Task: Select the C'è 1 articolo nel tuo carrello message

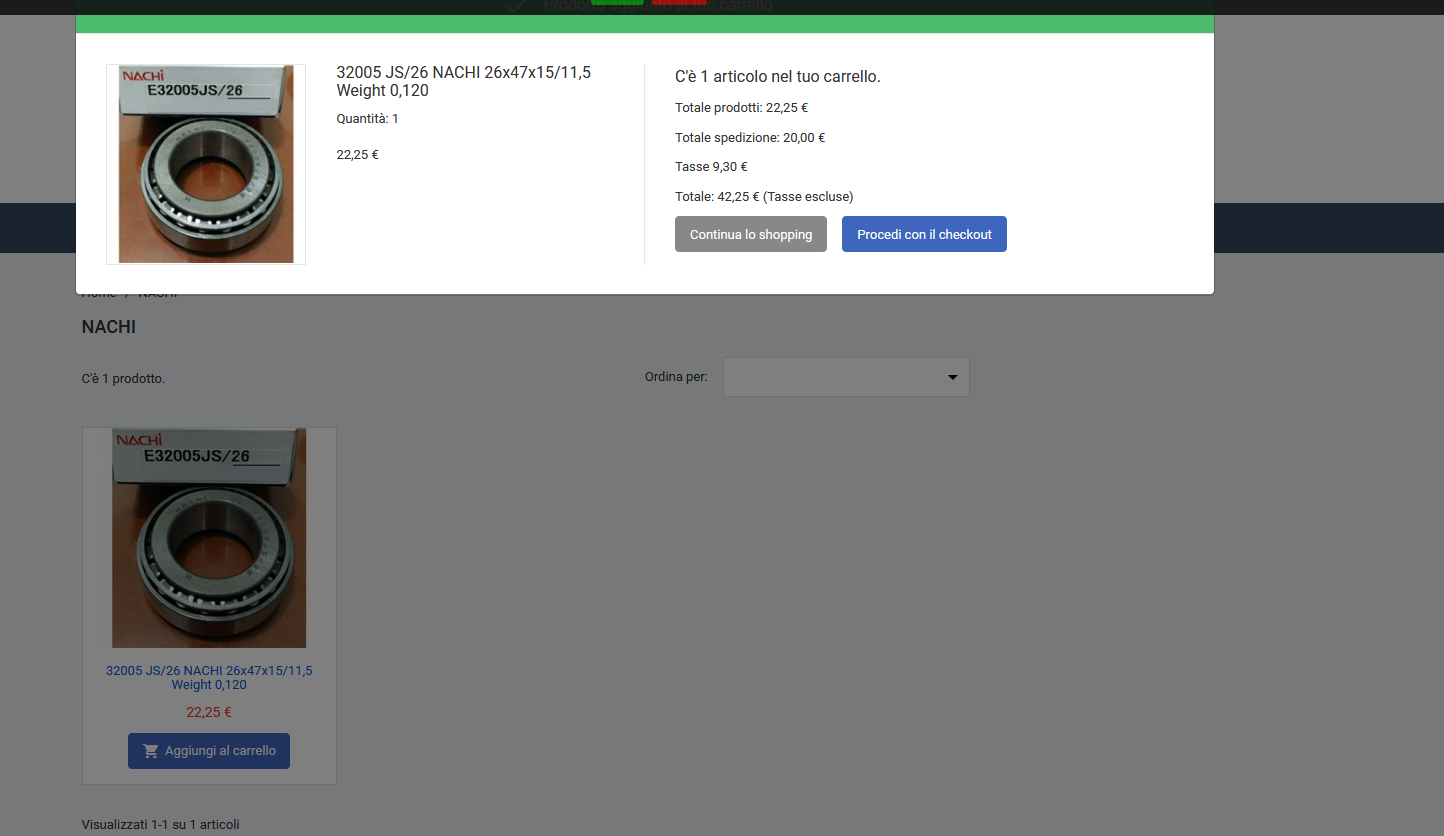Action: tap(778, 77)
